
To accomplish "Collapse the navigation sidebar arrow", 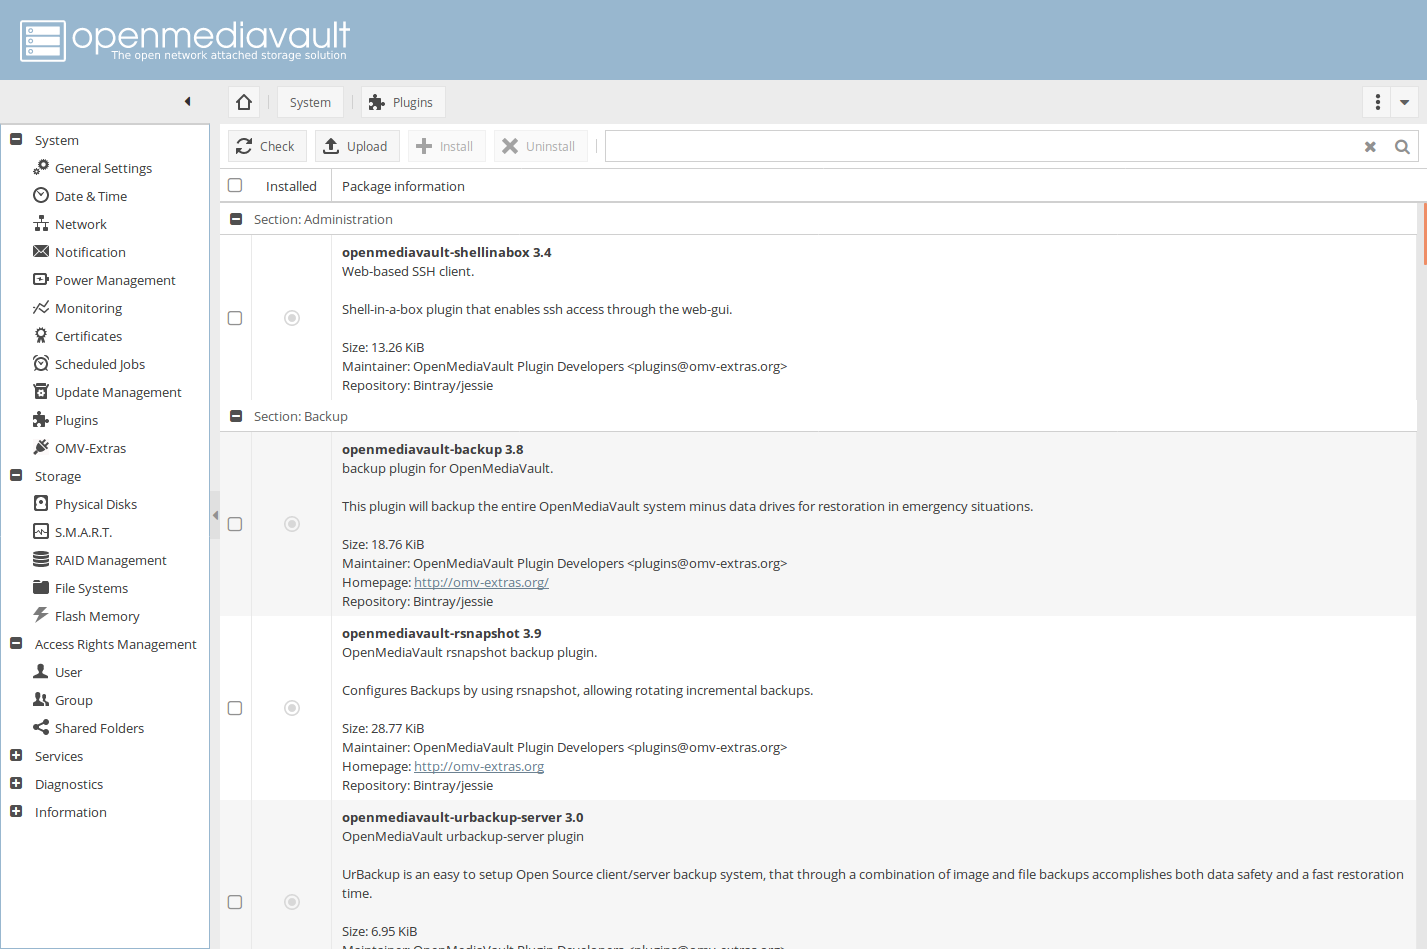I will coord(188,101).
